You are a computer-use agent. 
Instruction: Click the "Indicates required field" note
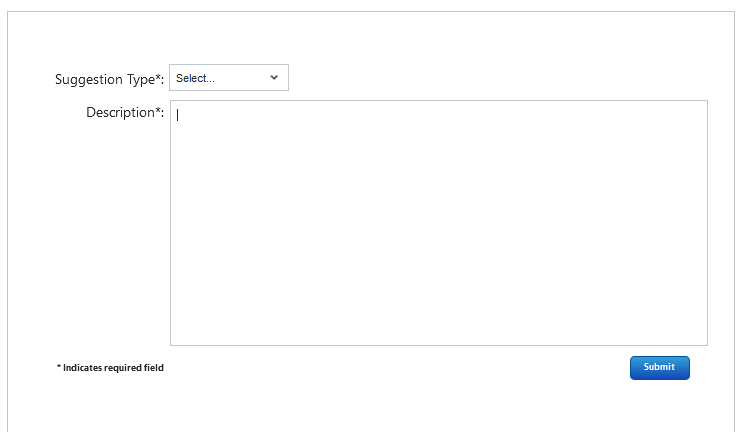pos(113,368)
